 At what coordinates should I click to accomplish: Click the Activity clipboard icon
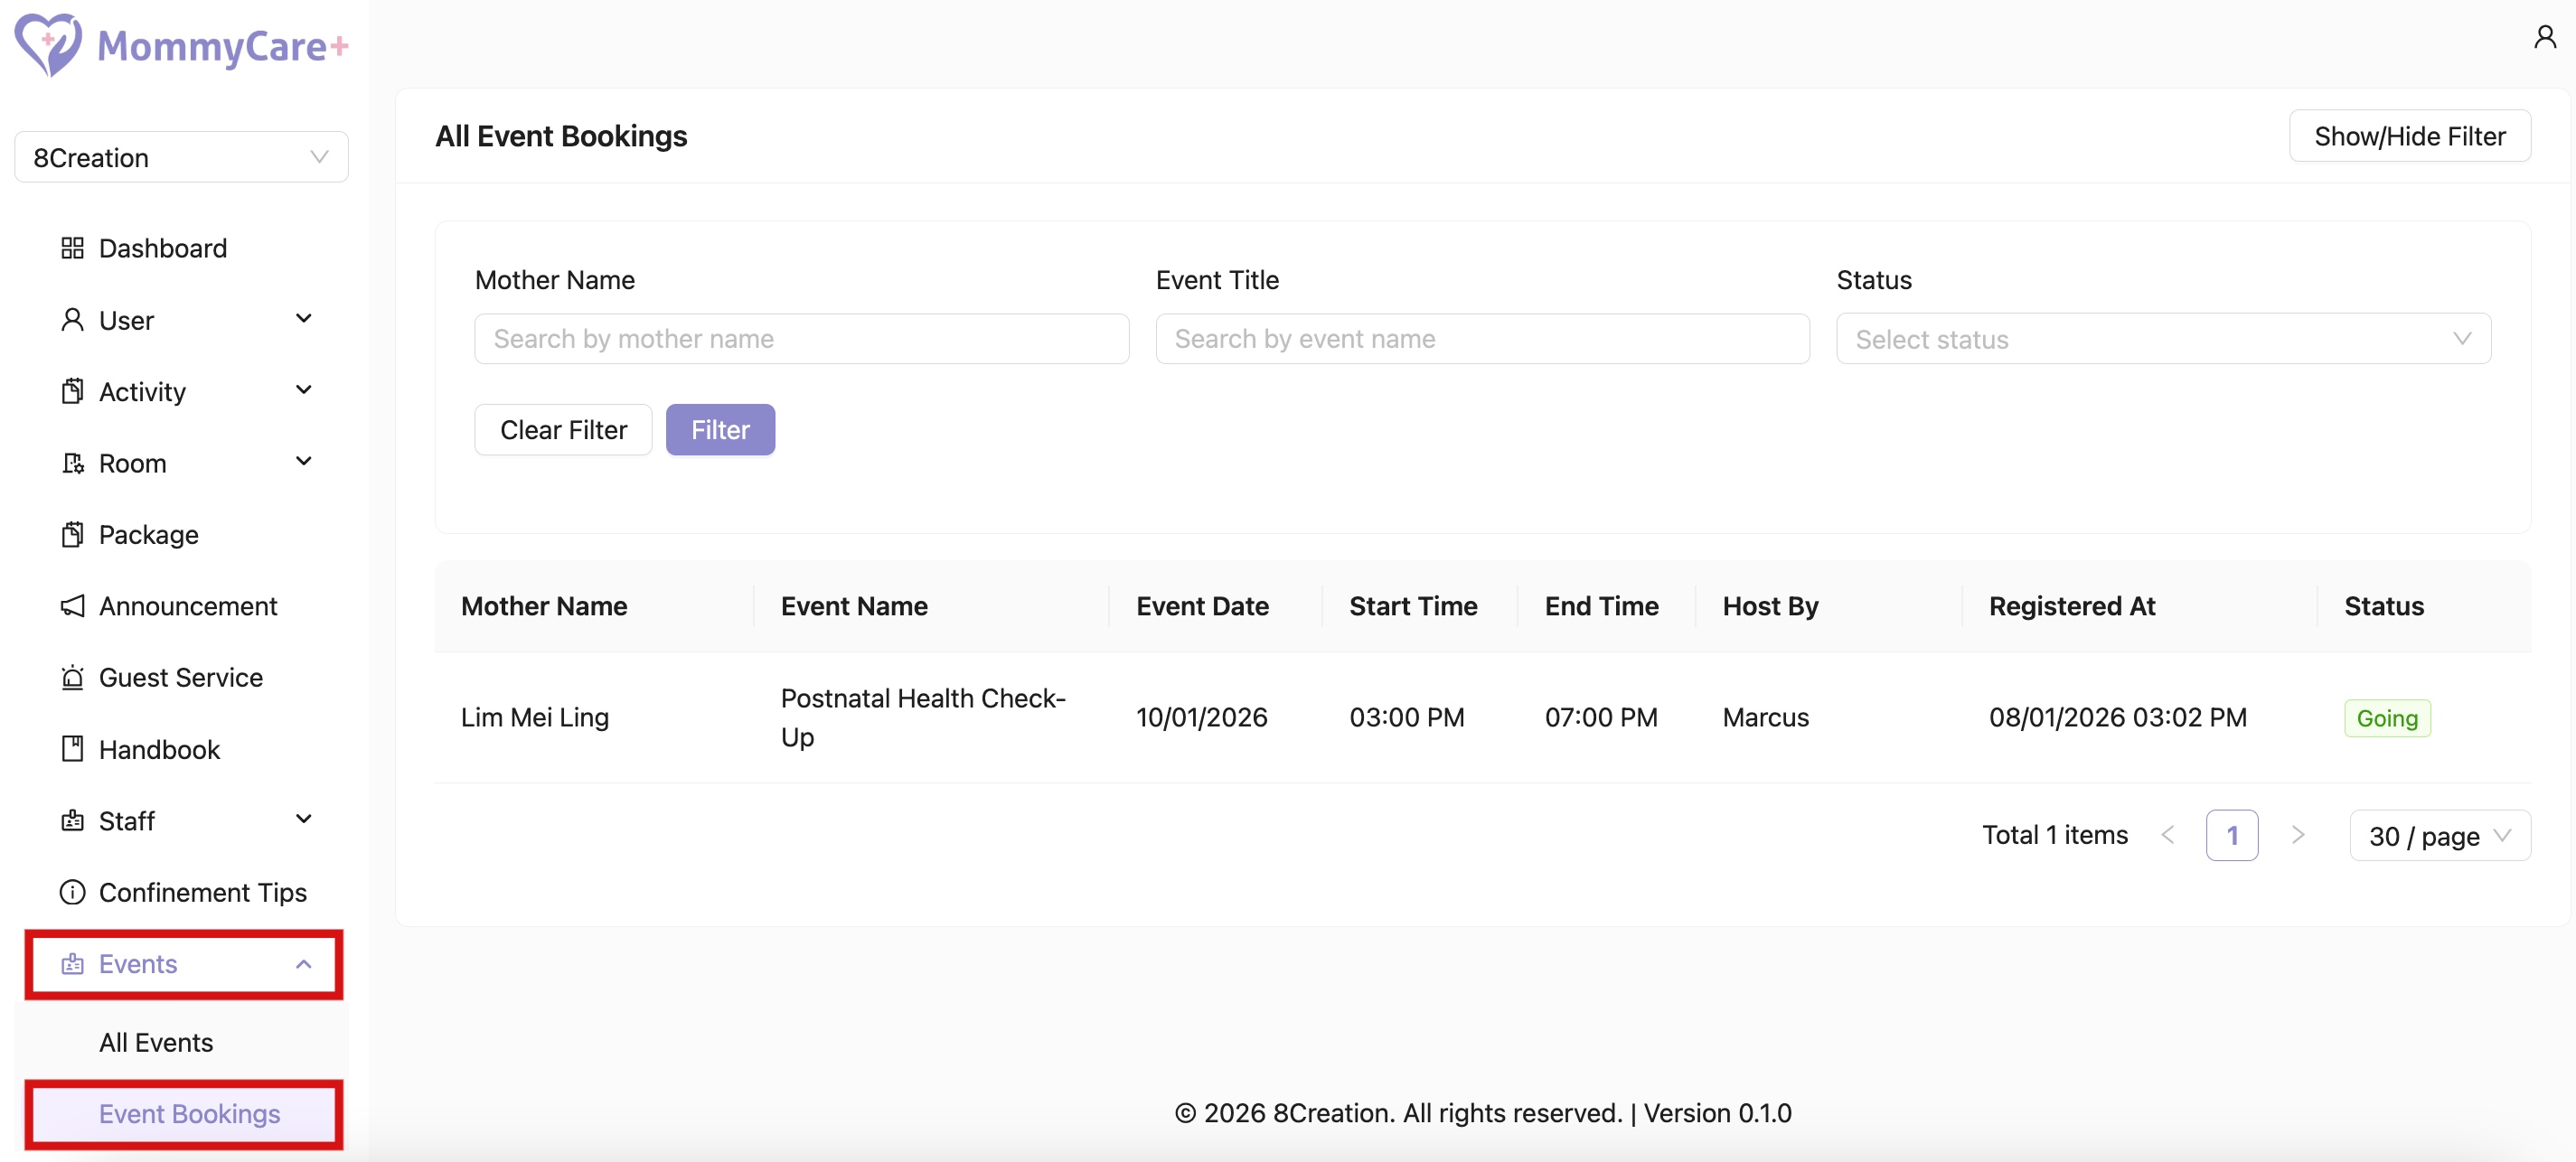(71, 391)
